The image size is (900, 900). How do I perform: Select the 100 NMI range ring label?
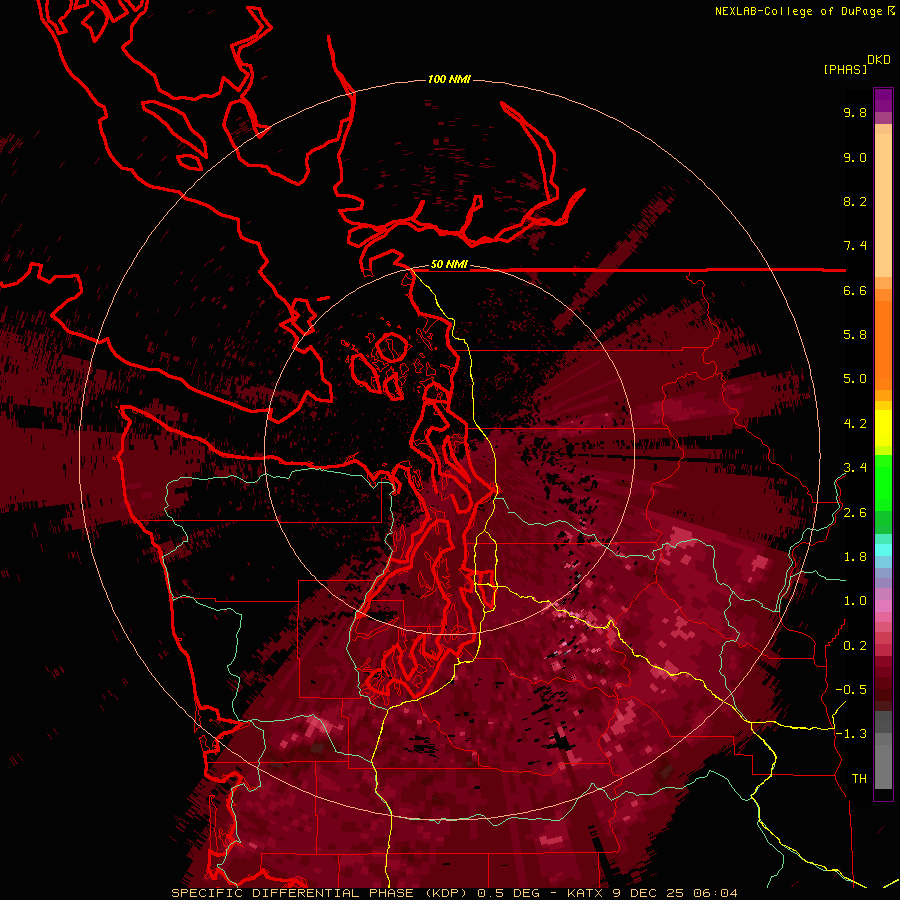coord(449,79)
